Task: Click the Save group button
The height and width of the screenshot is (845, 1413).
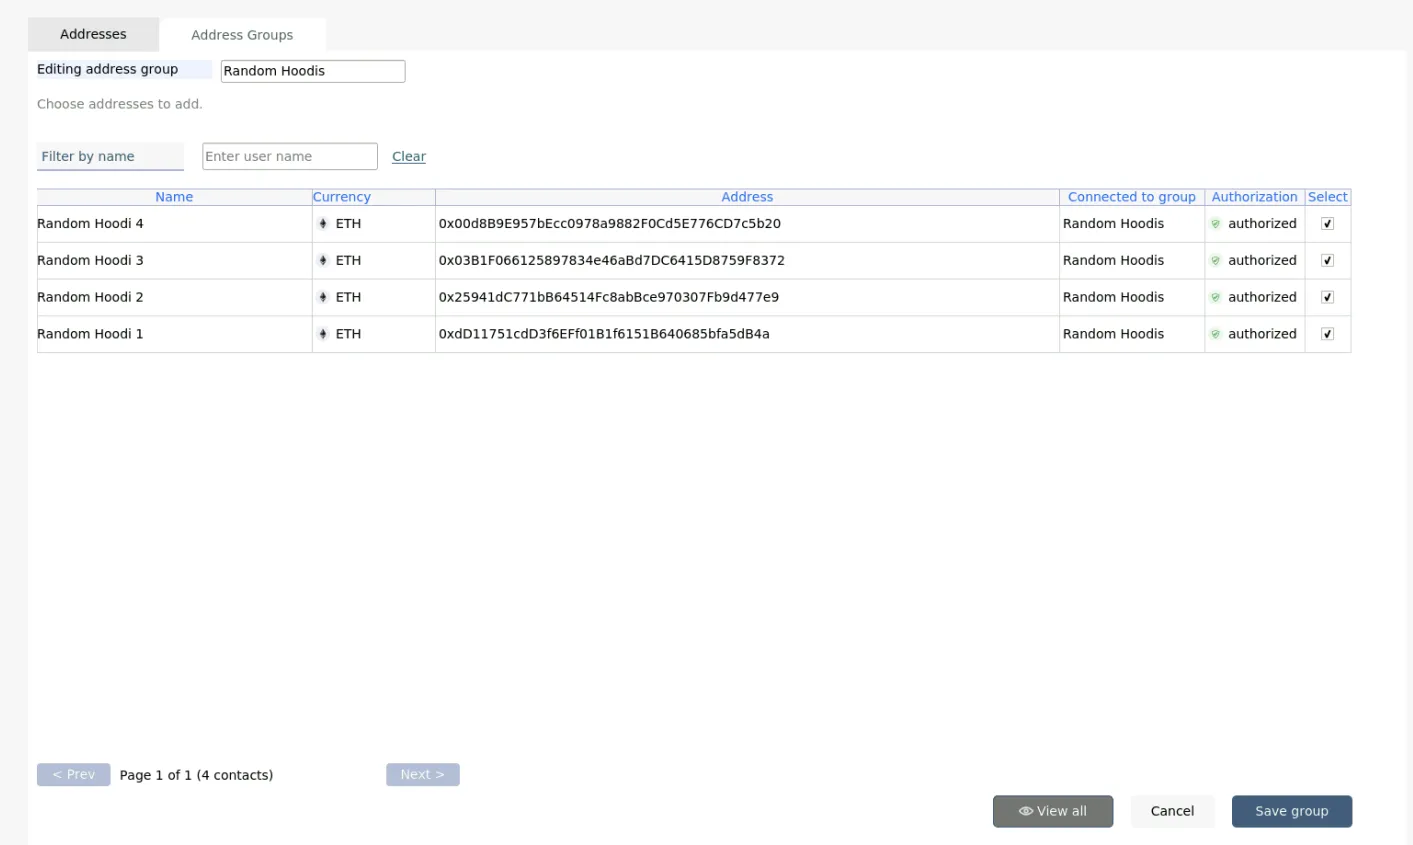Action: click(x=1291, y=811)
